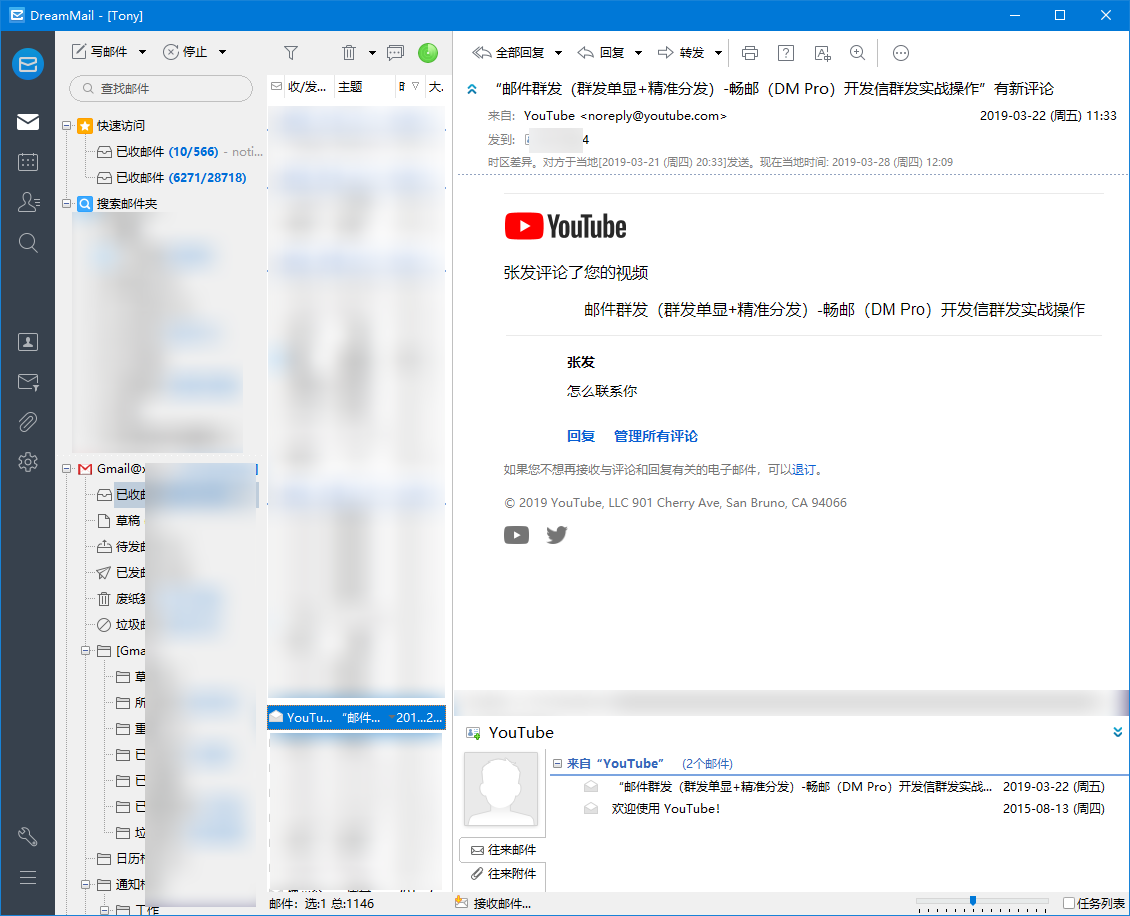Collapse the YouTube contact panel chevron
This screenshot has width=1130, height=916.
[x=1118, y=732]
